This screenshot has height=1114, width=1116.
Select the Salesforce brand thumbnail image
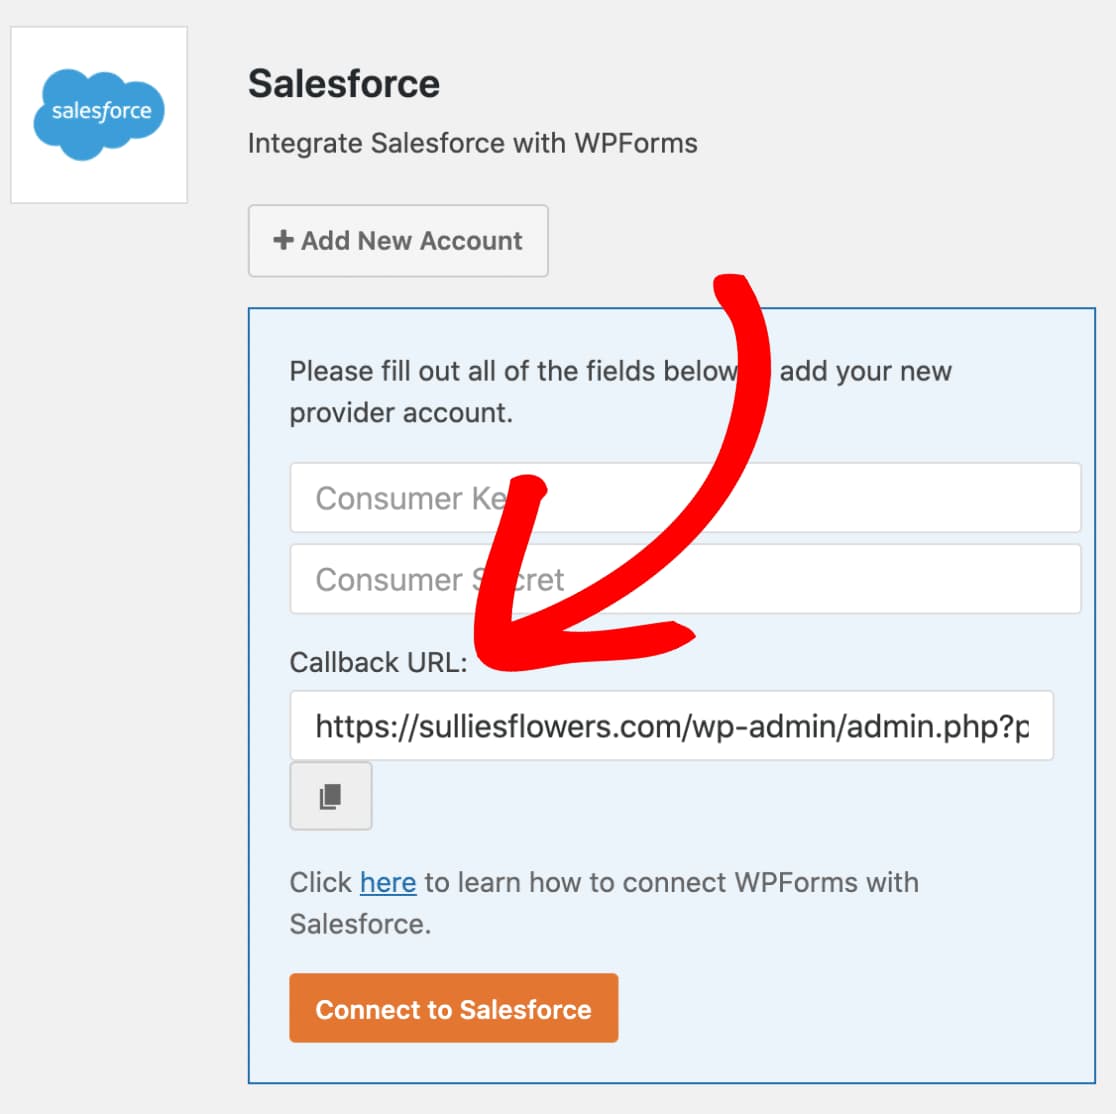(98, 113)
